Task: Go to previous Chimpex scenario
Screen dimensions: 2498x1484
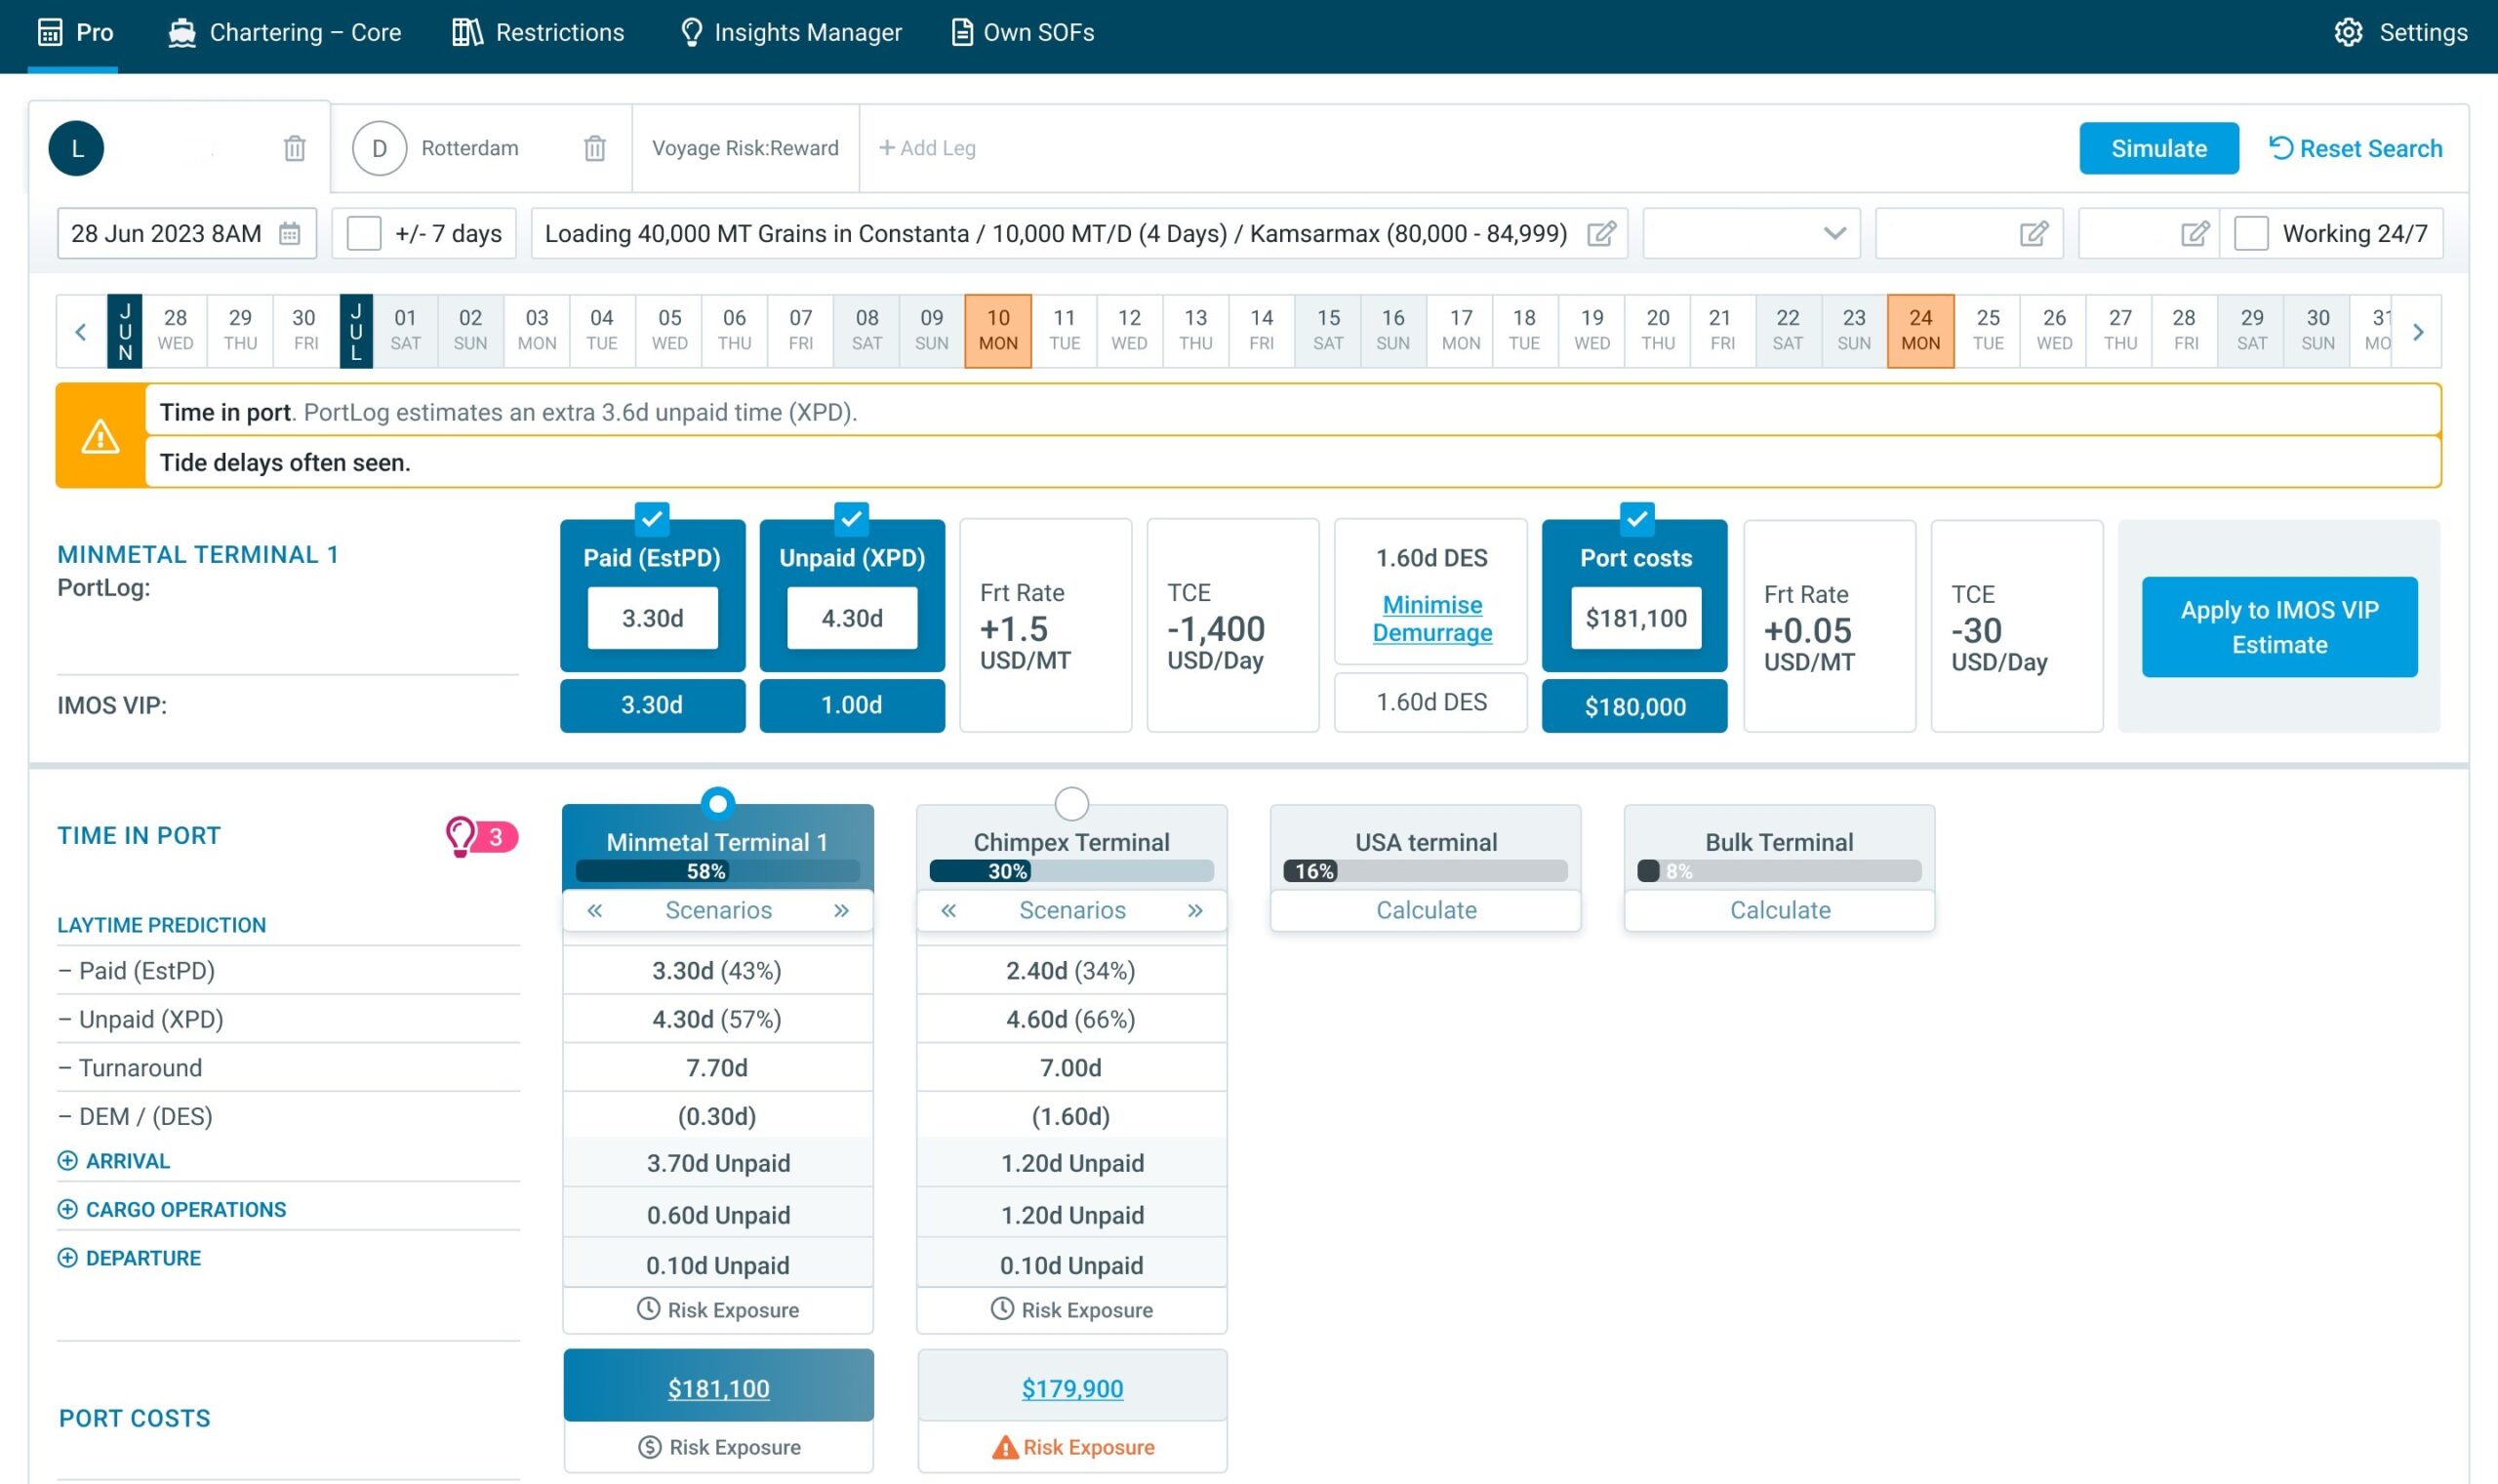Action: click(x=949, y=910)
